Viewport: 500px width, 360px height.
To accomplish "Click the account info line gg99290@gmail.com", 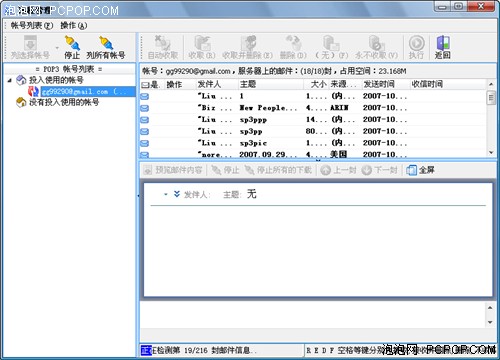I will pos(274,71).
